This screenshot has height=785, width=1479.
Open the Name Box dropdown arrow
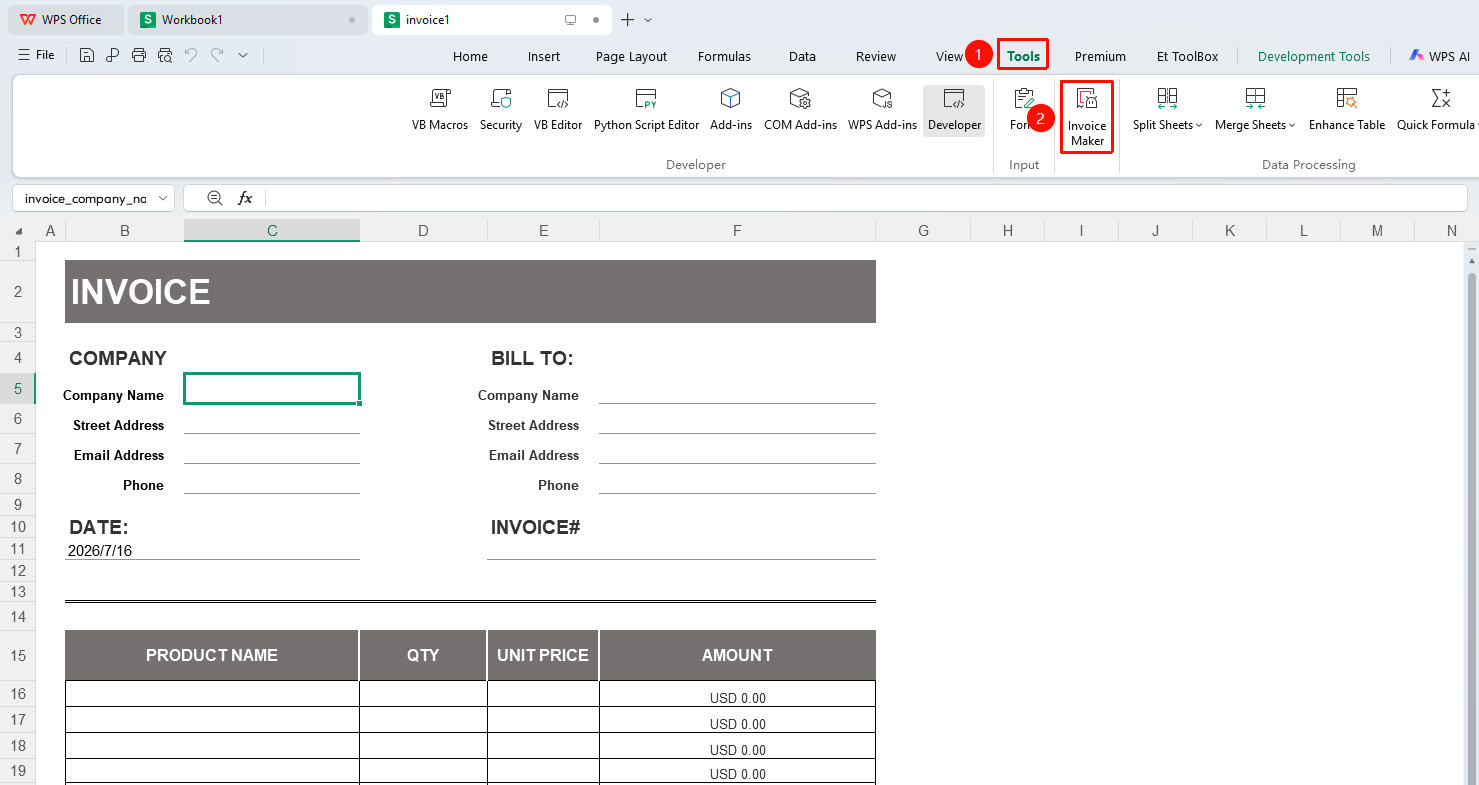tap(163, 198)
